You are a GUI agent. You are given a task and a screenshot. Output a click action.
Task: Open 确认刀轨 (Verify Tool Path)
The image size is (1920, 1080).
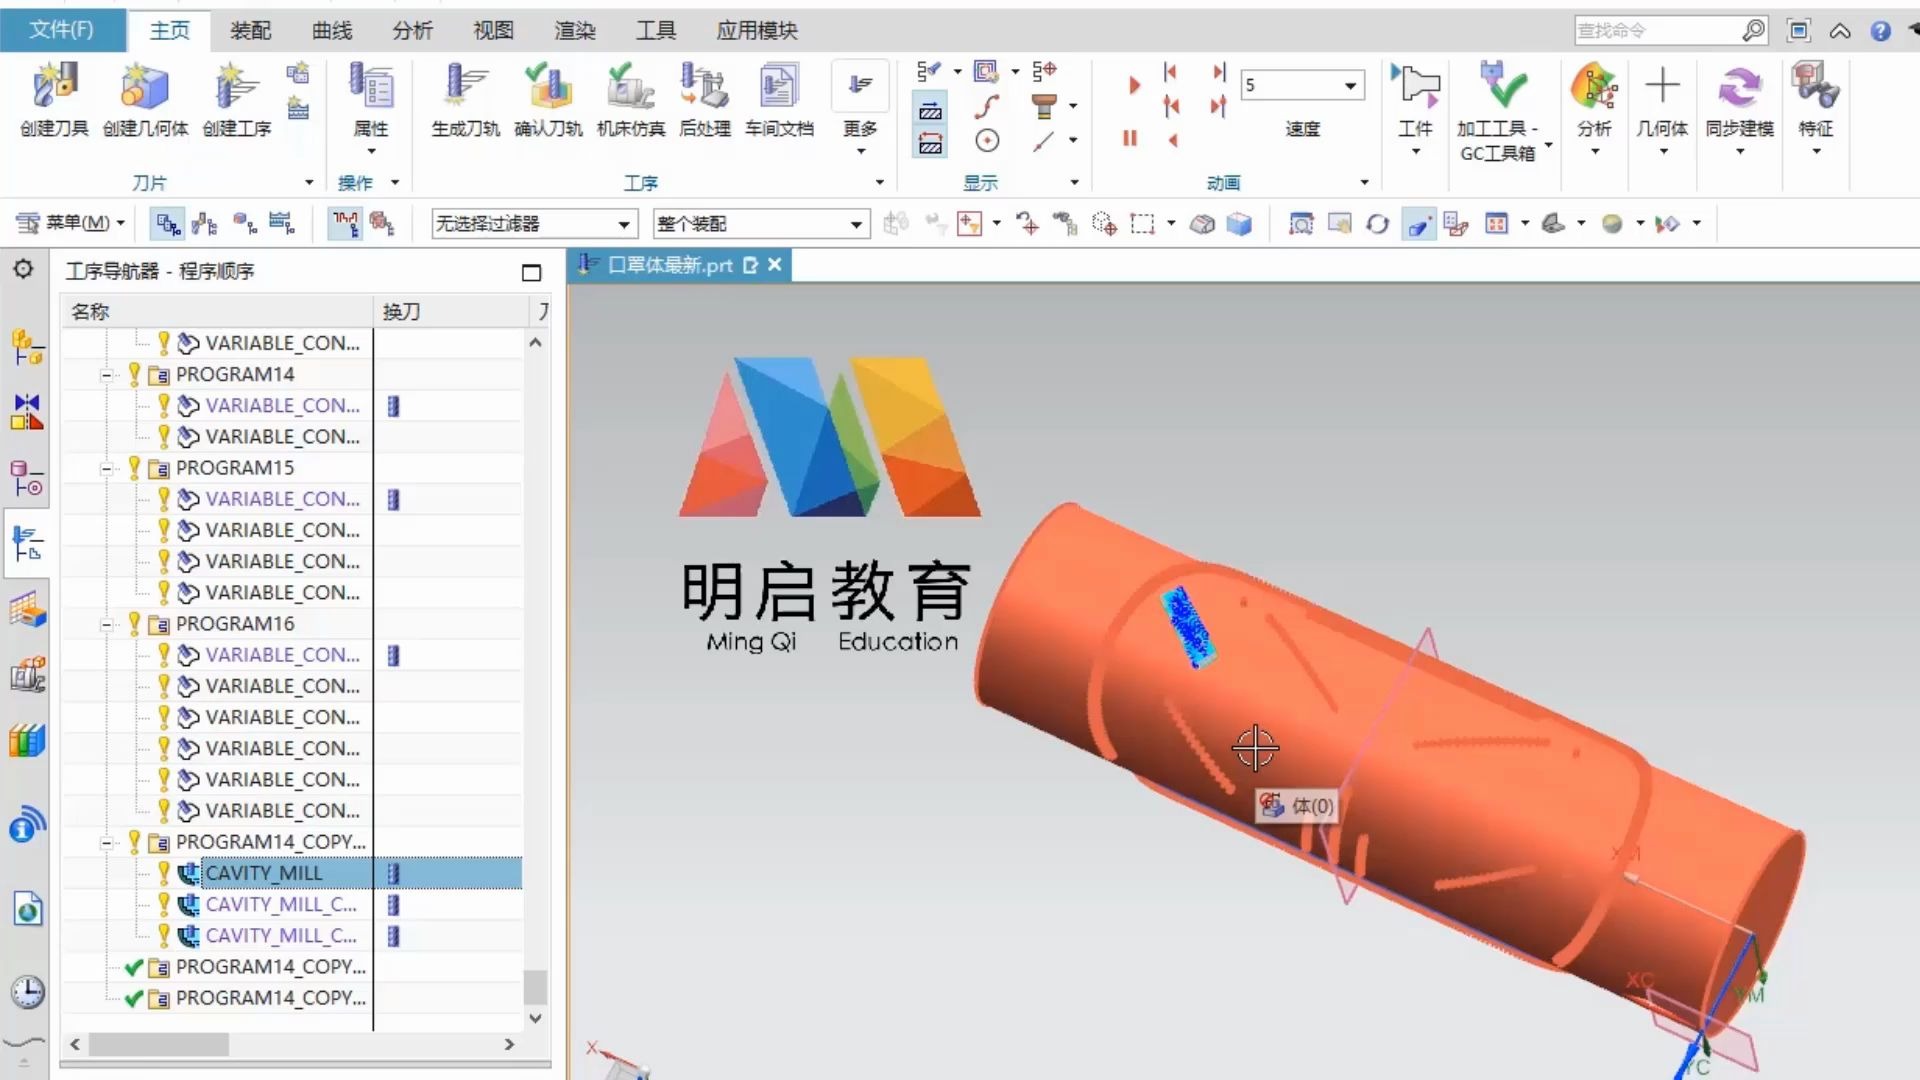[548, 88]
